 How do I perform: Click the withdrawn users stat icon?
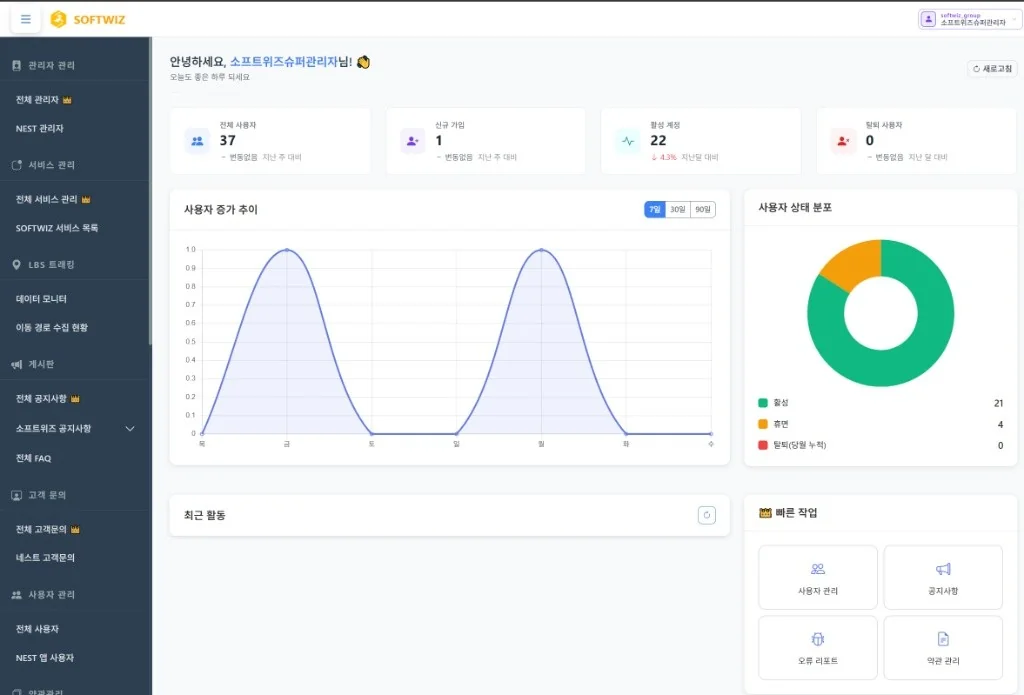click(843, 141)
